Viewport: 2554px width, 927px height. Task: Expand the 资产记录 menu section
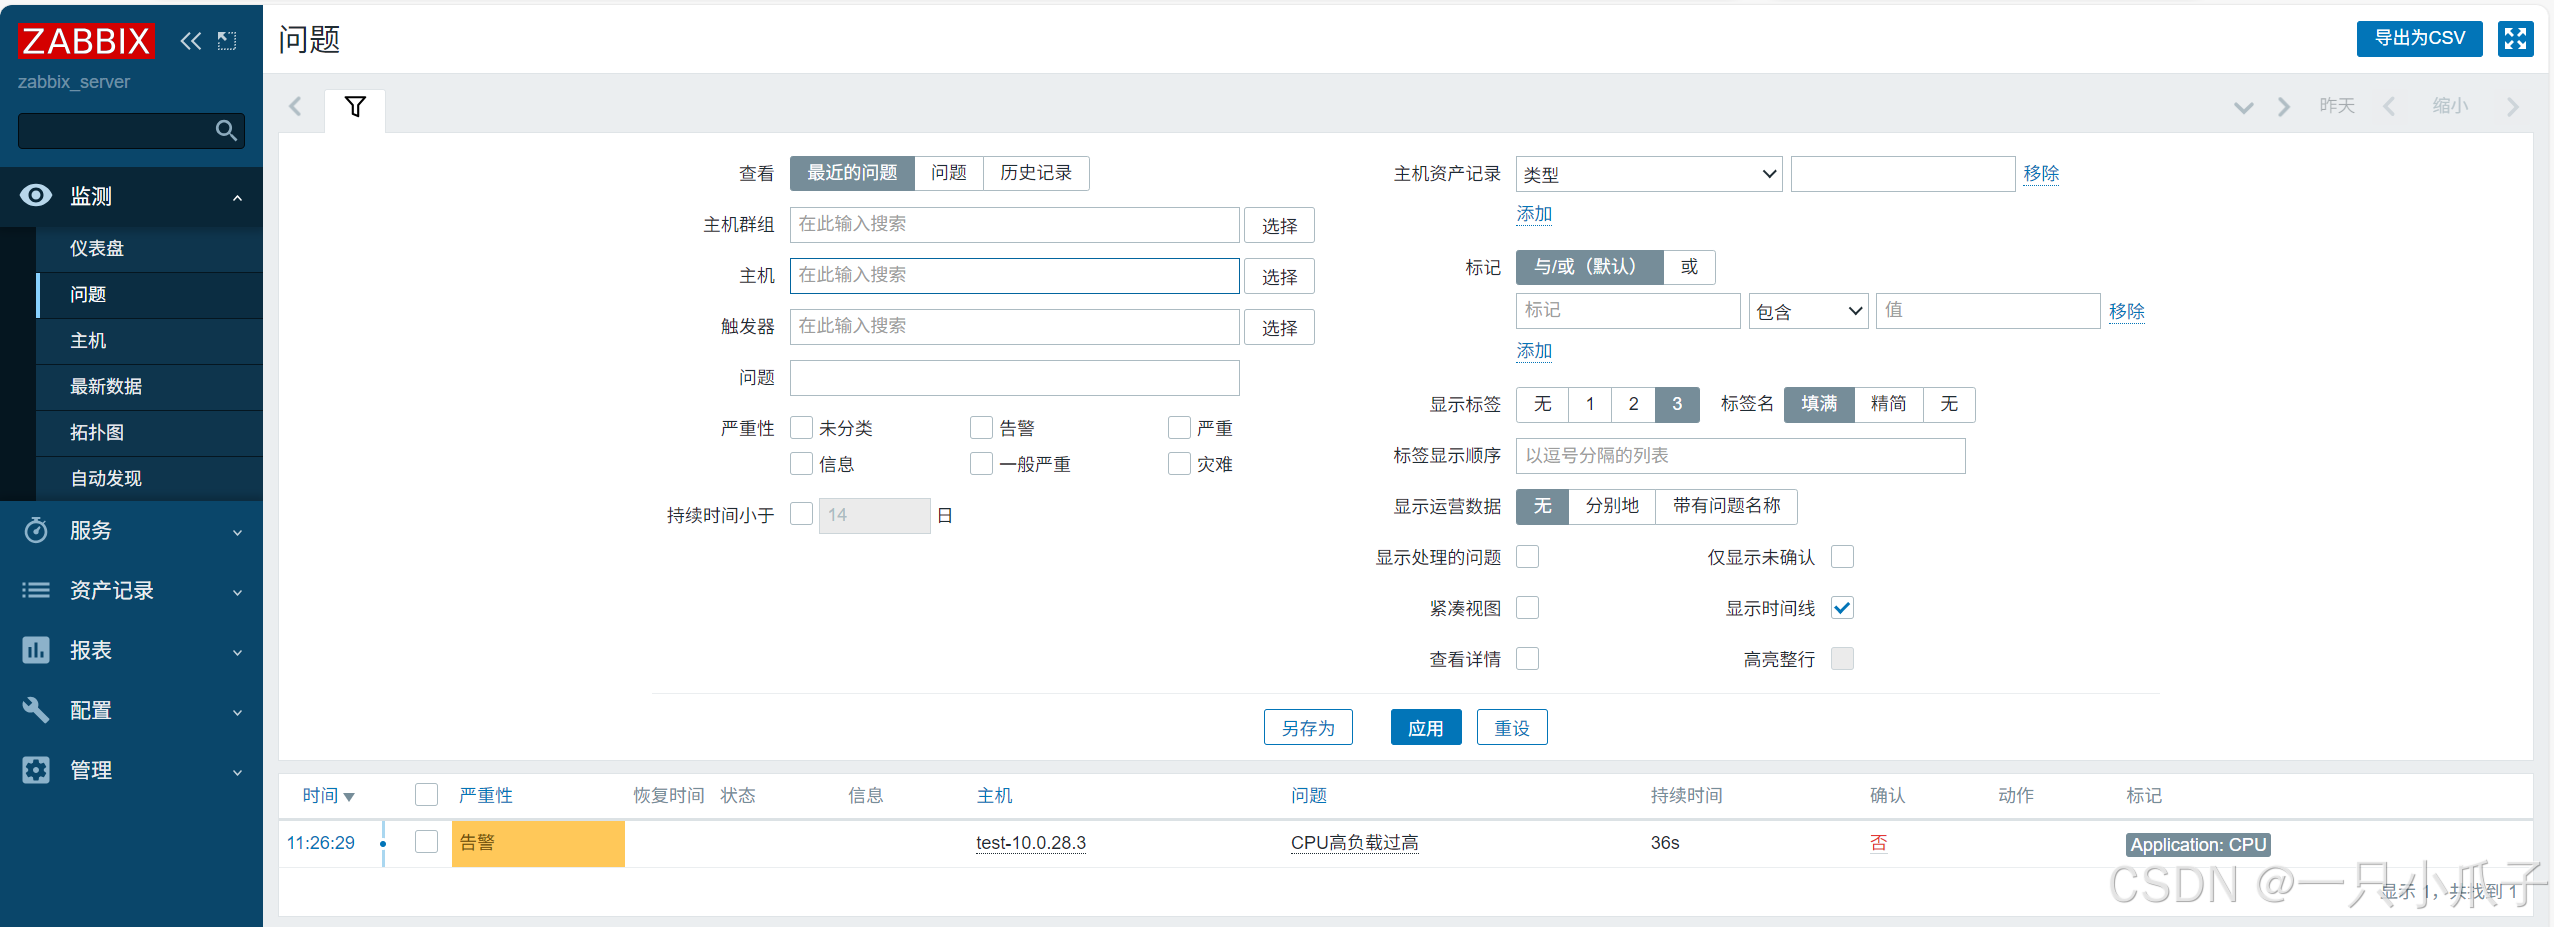coord(237,592)
